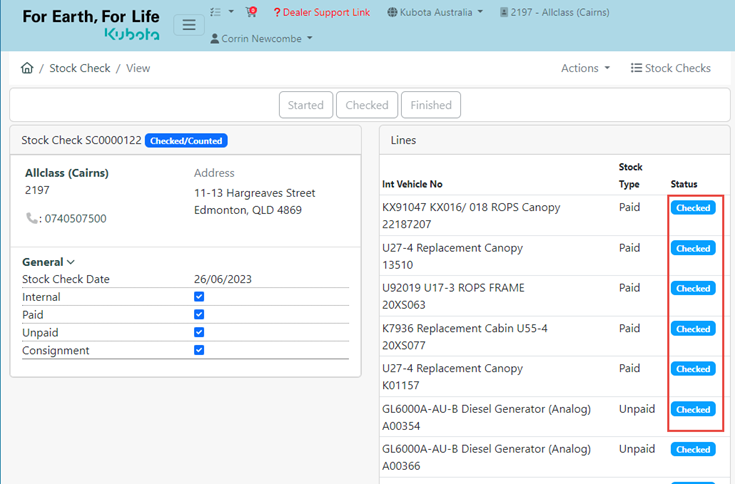
Task: Expand the Kubota Australia dropdown
Action: tap(434, 12)
